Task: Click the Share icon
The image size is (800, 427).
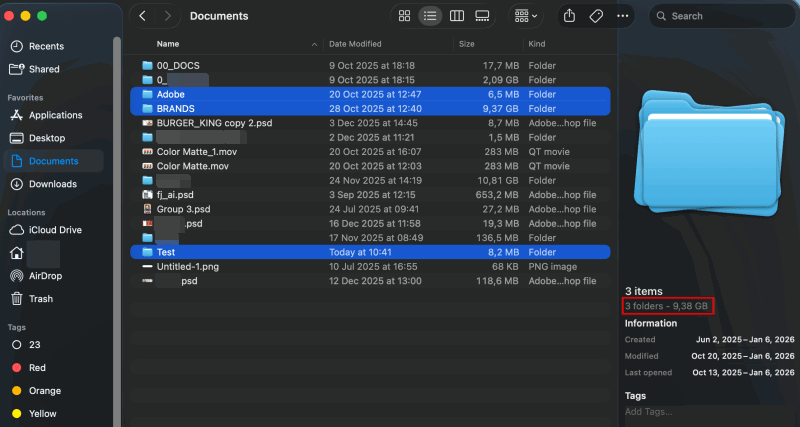Action: [x=570, y=16]
